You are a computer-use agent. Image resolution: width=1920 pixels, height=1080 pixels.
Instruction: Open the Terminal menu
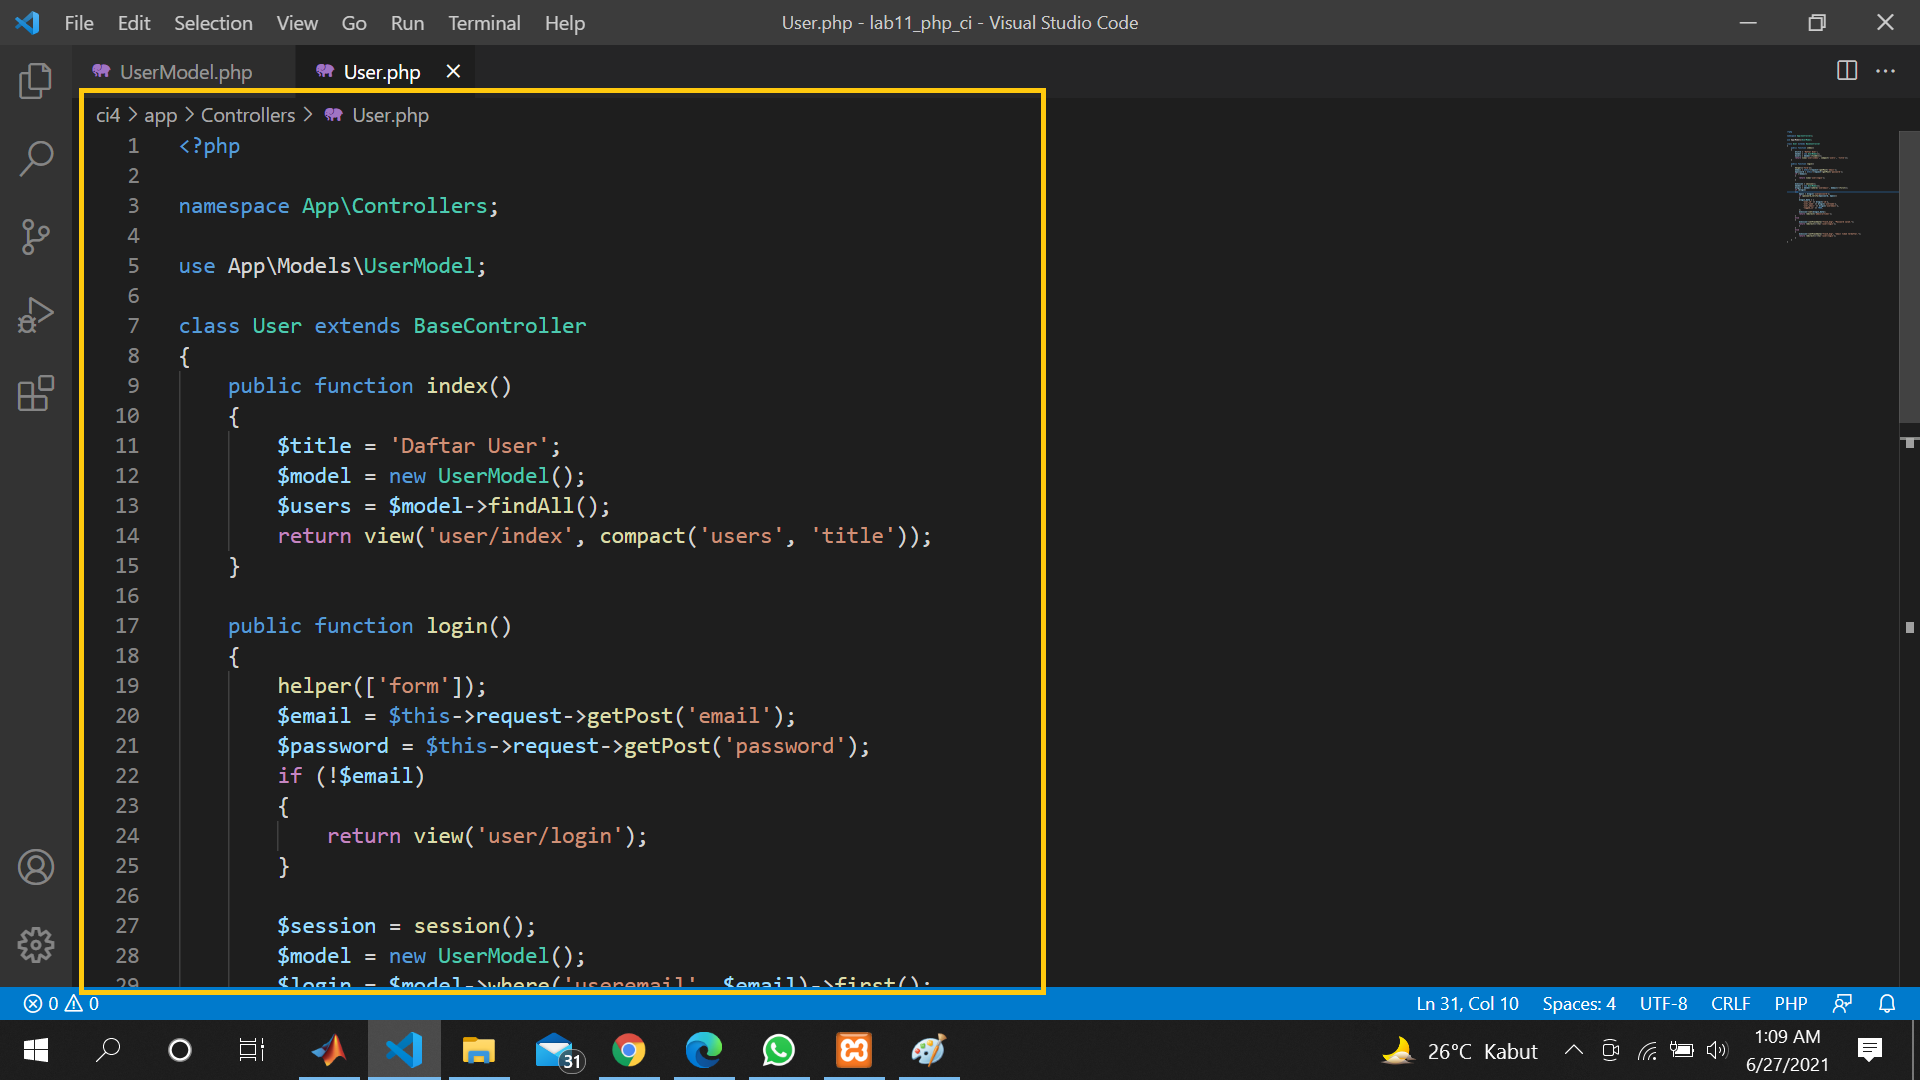coord(483,22)
